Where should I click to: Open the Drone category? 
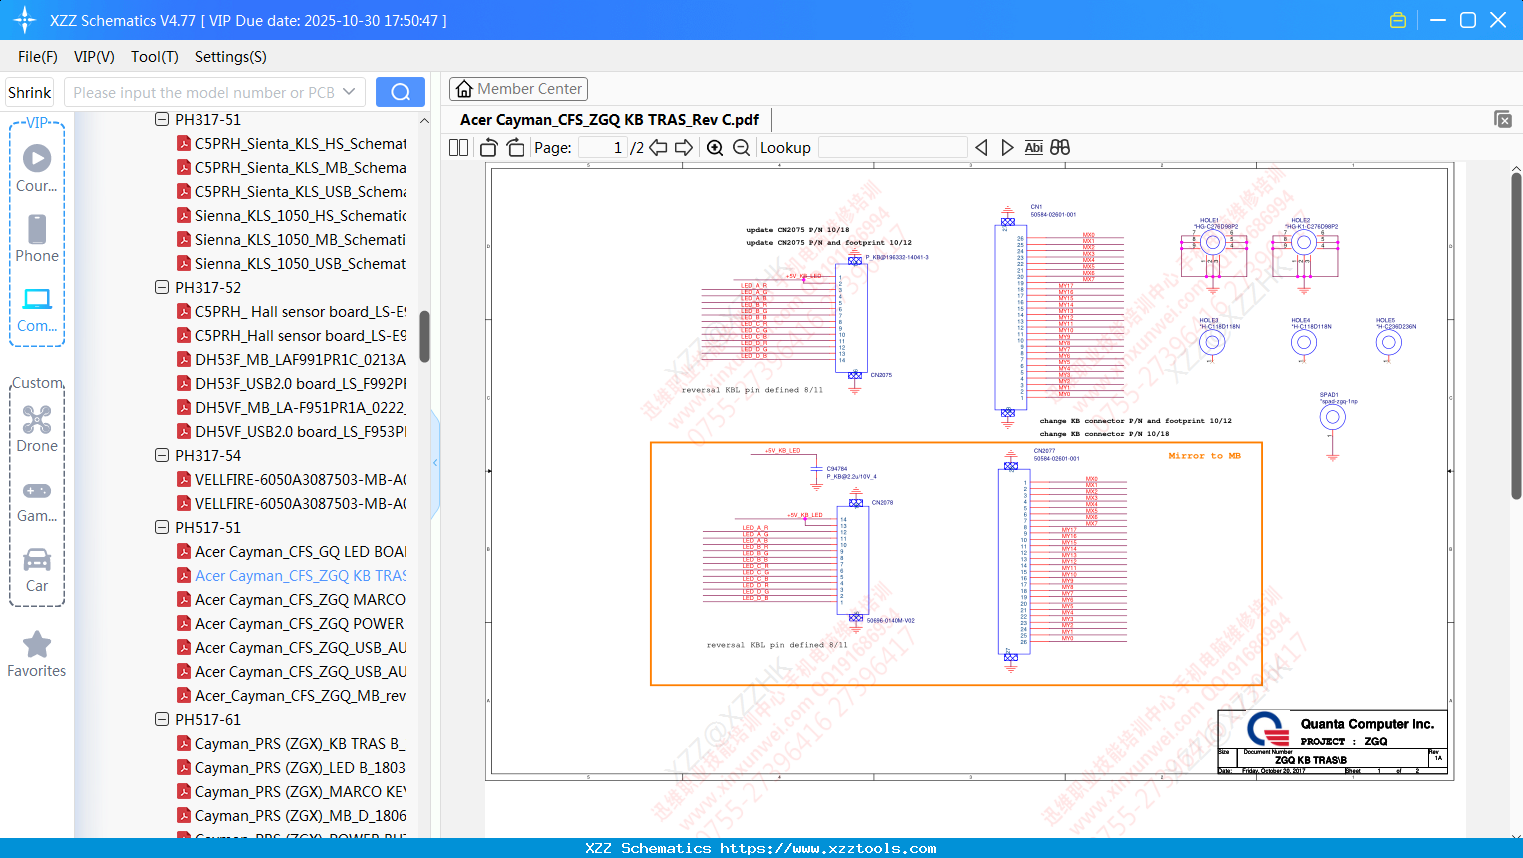coord(37,428)
